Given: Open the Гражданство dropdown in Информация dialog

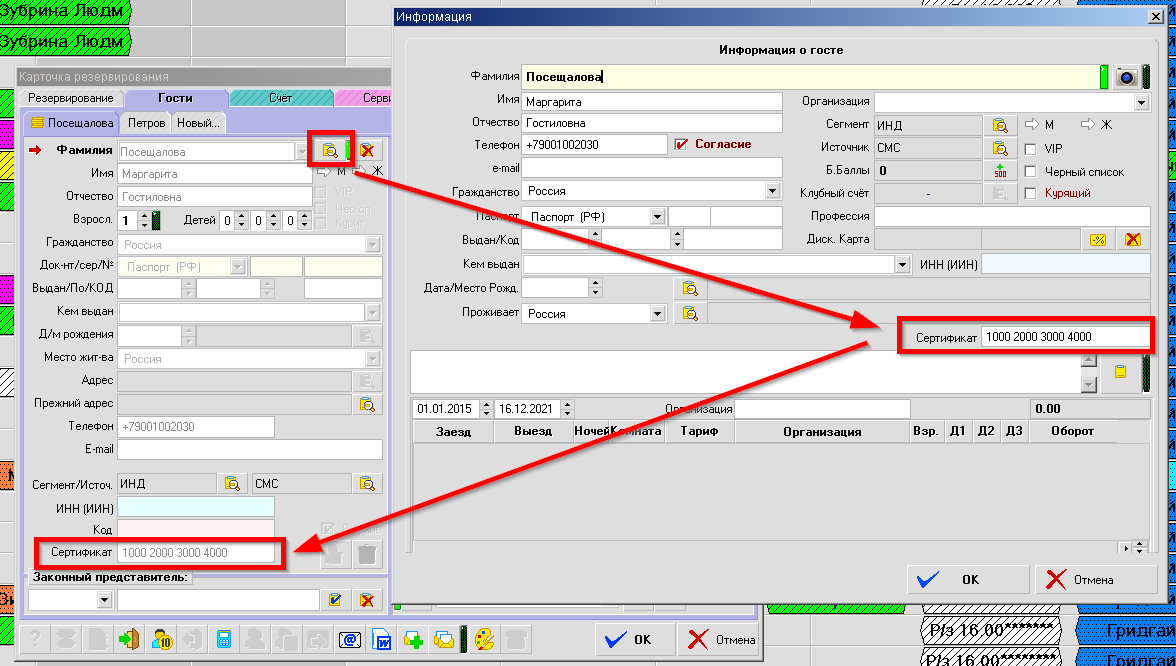Looking at the screenshot, I should point(772,191).
